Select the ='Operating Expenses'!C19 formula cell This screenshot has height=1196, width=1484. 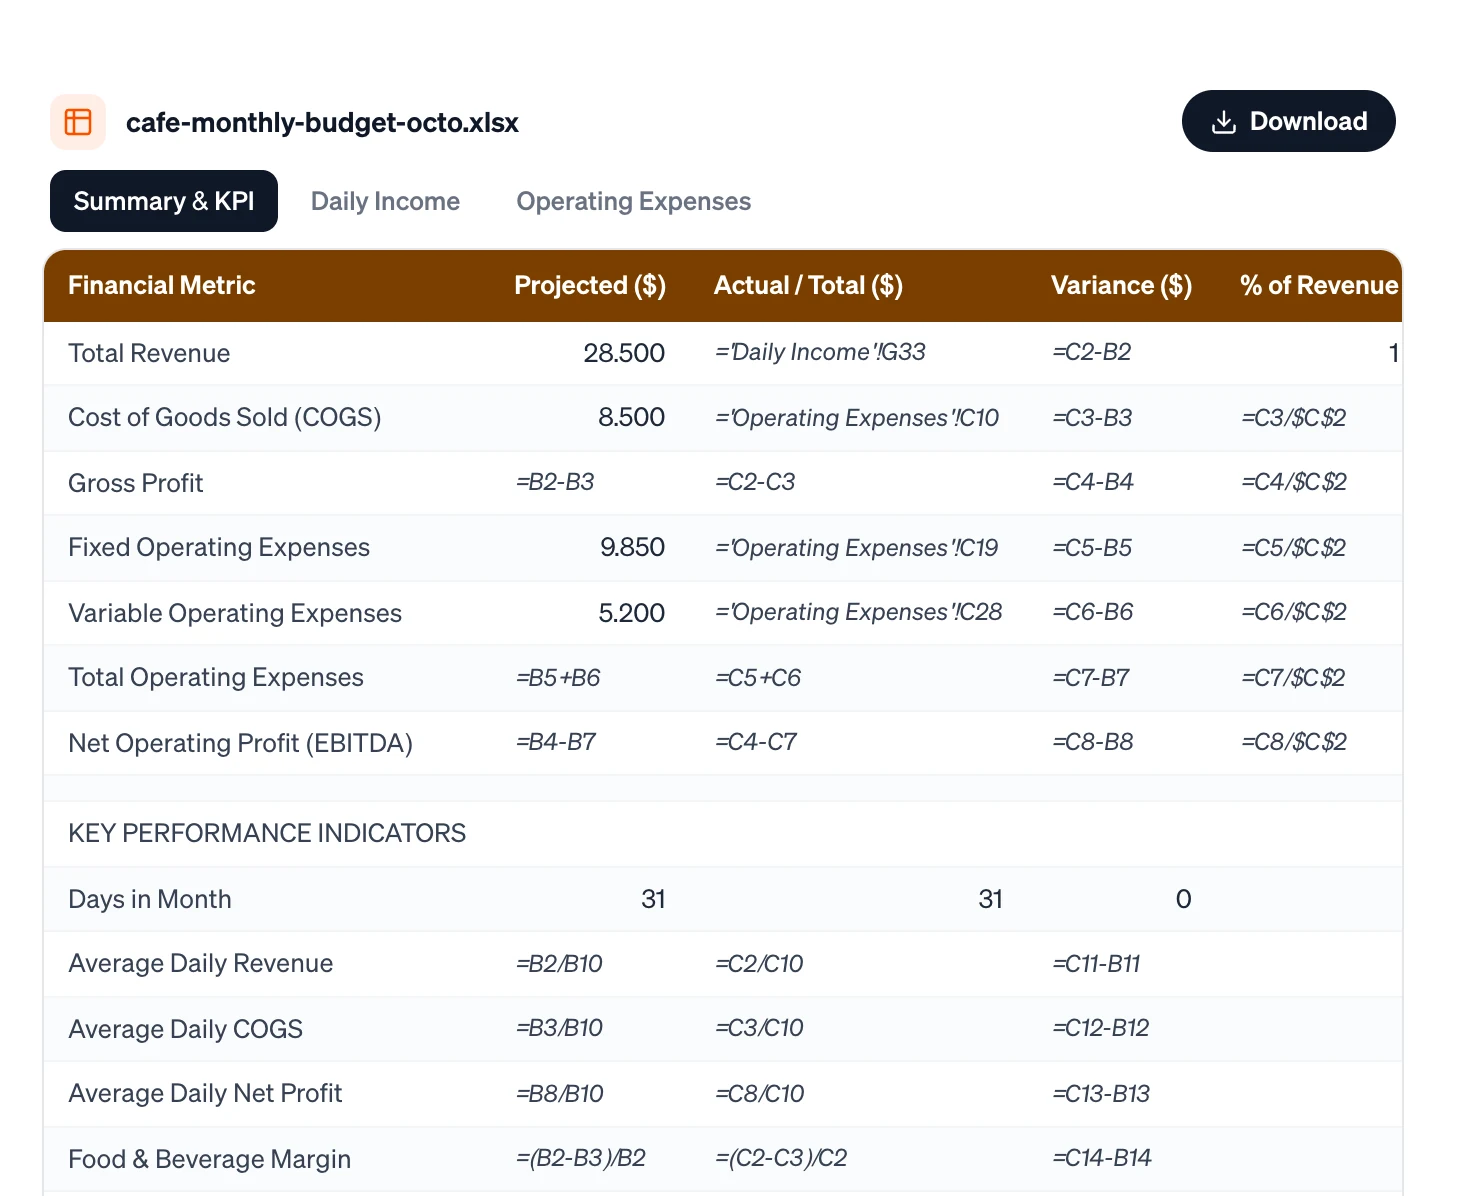857,548
